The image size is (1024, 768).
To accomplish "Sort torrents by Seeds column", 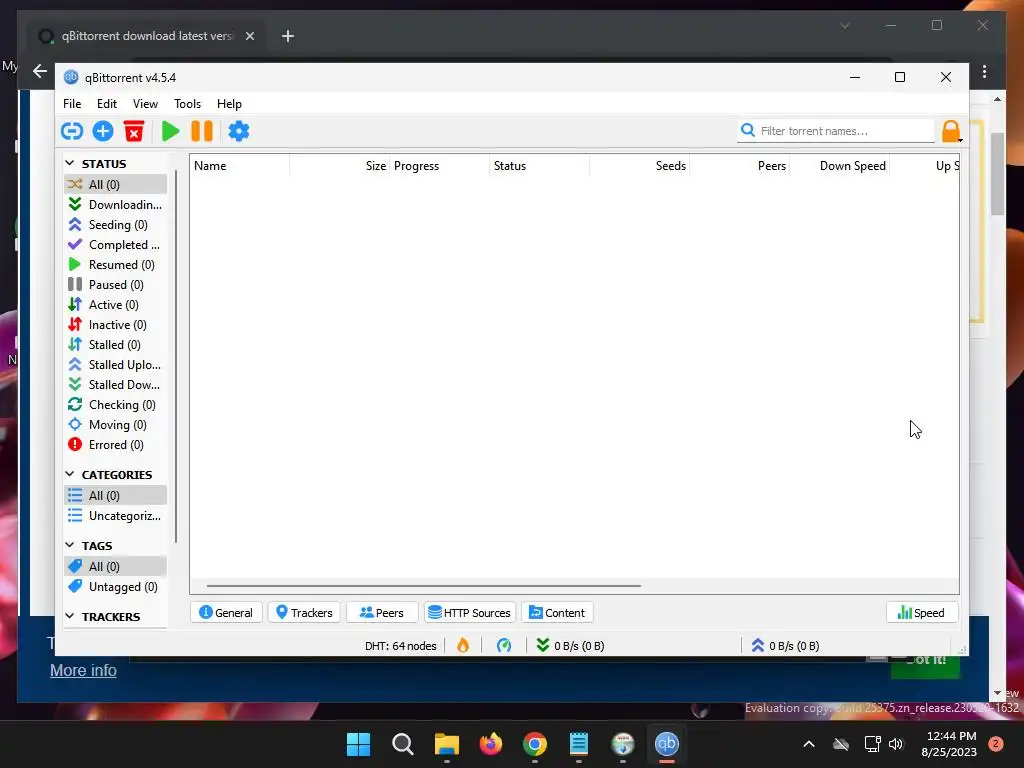I will (639, 166).
